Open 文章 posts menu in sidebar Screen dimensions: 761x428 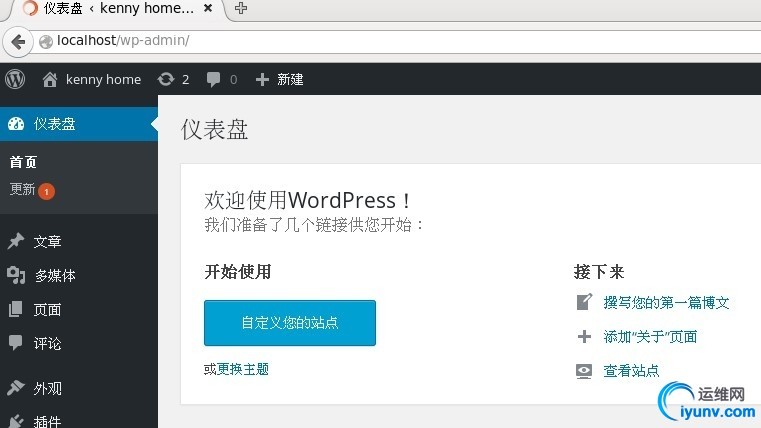[x=47, y=241]
